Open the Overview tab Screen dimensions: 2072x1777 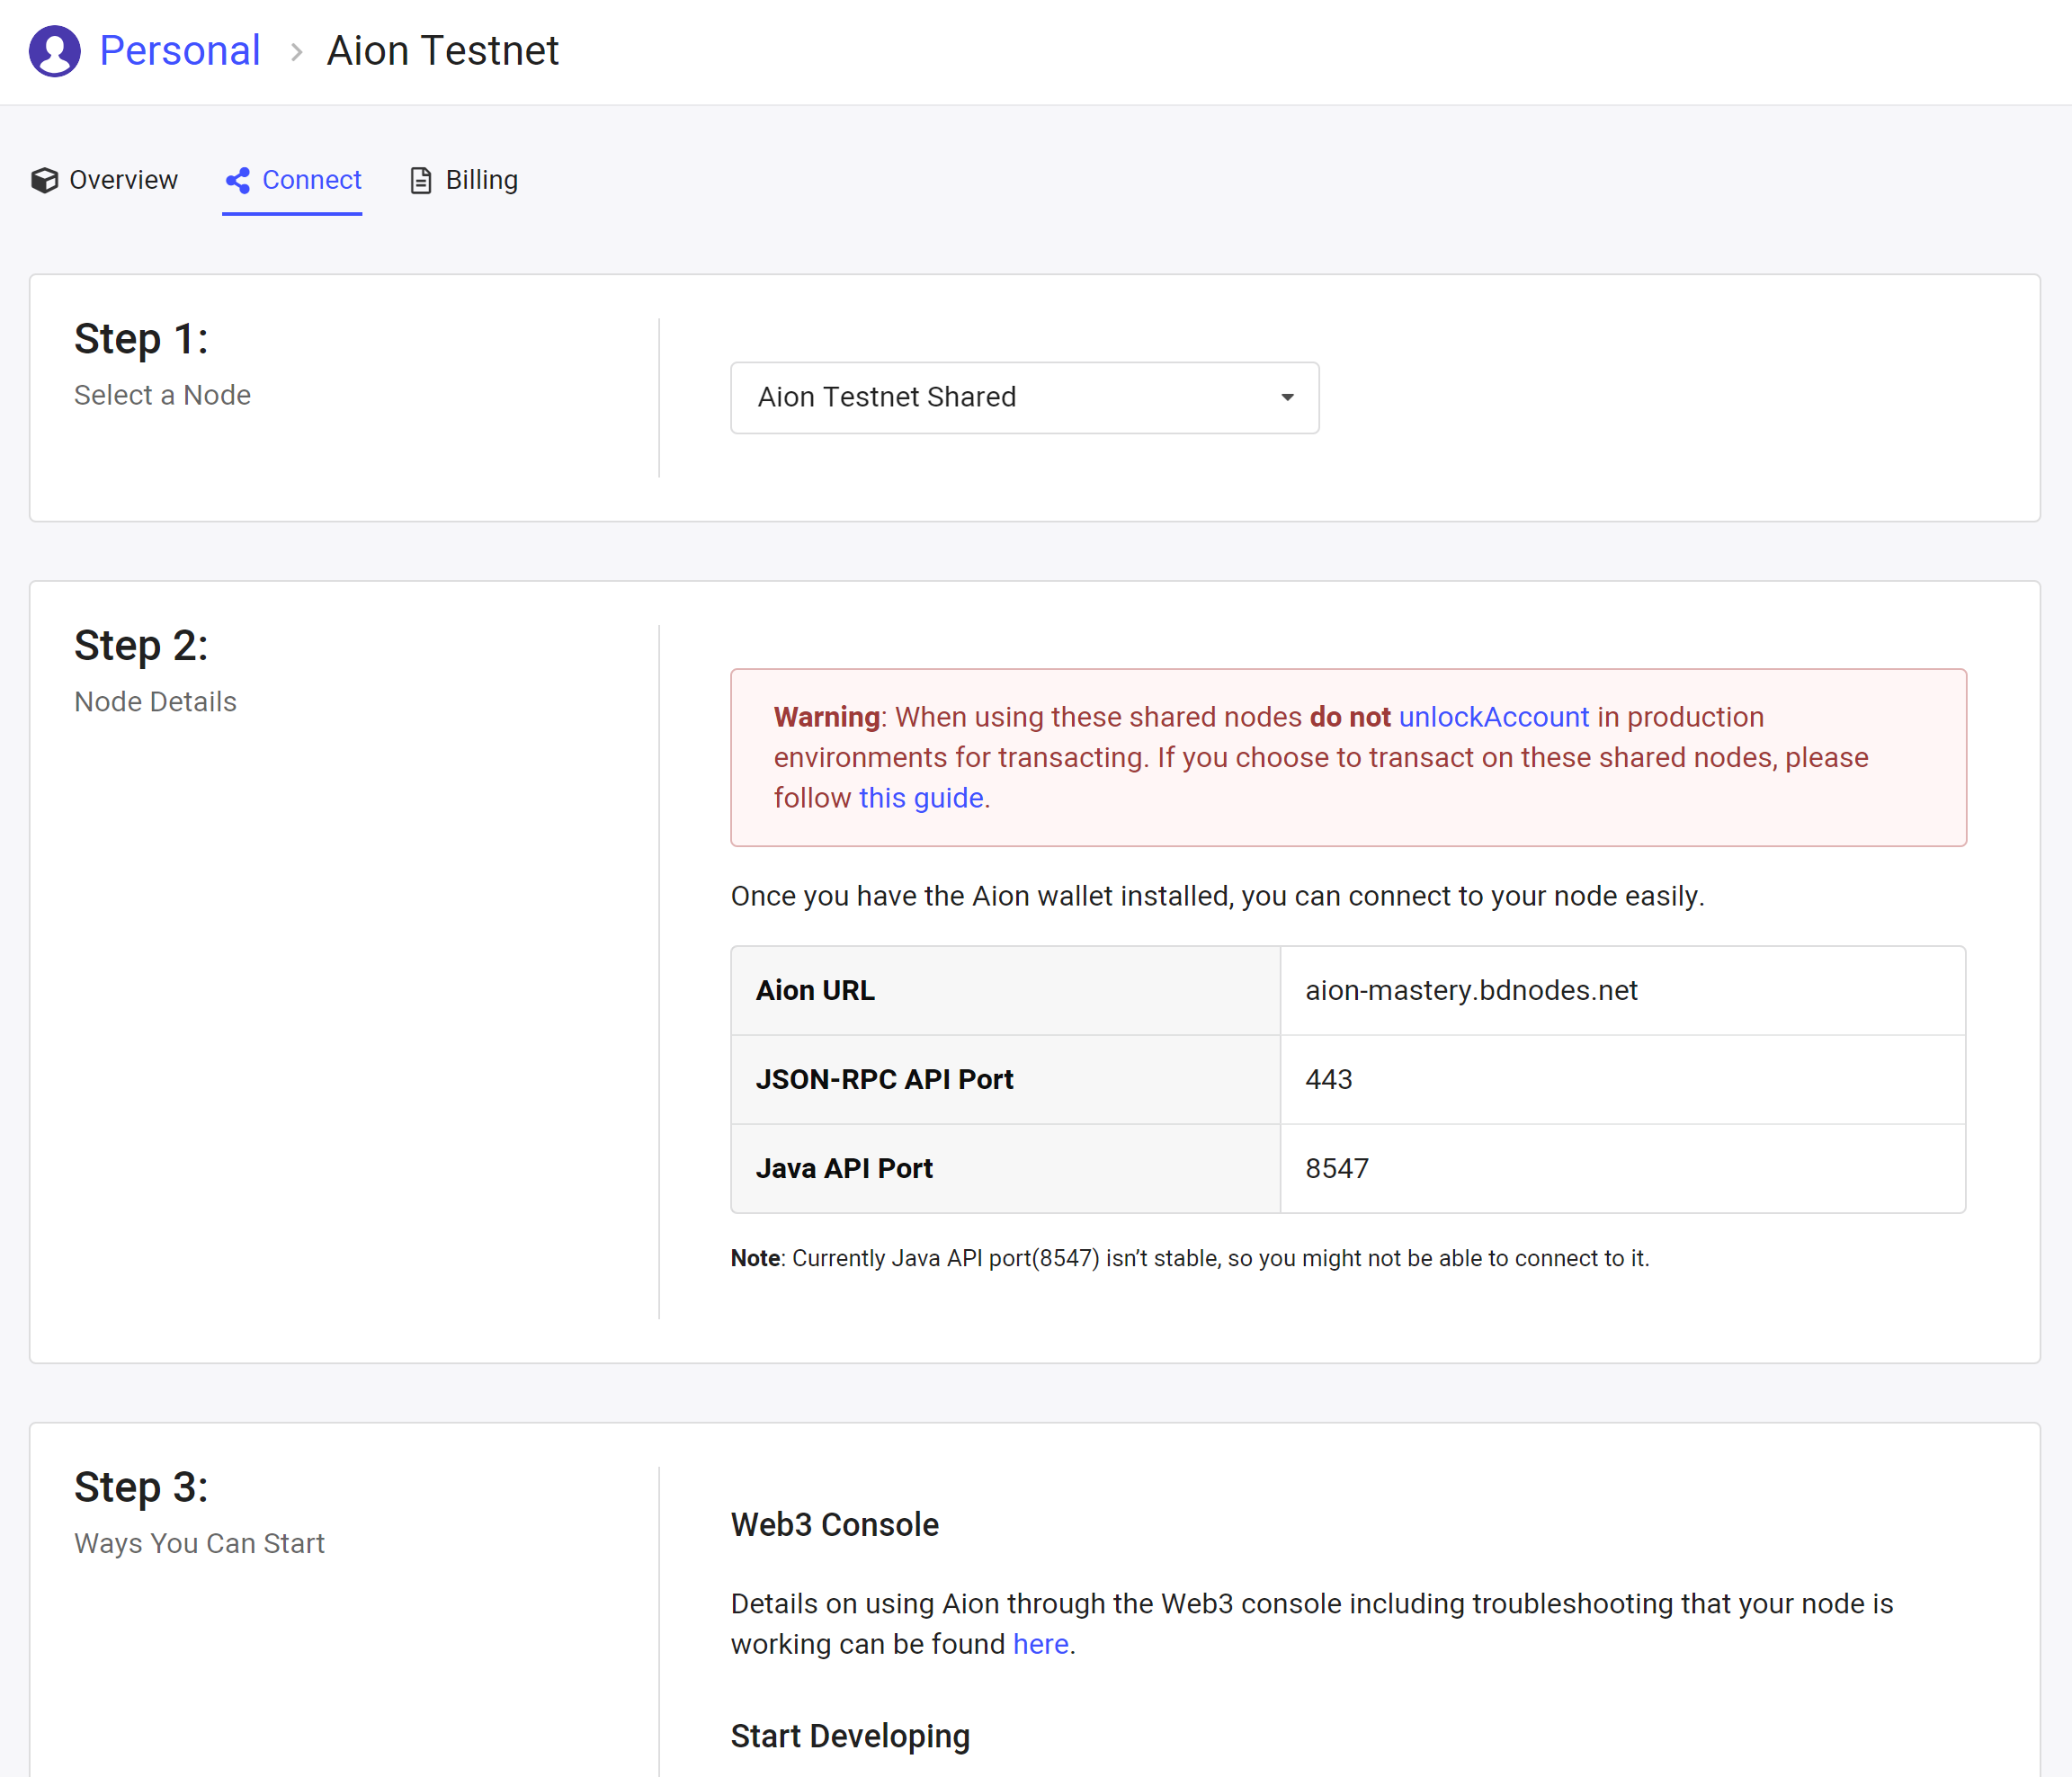(x=122, y=180)
